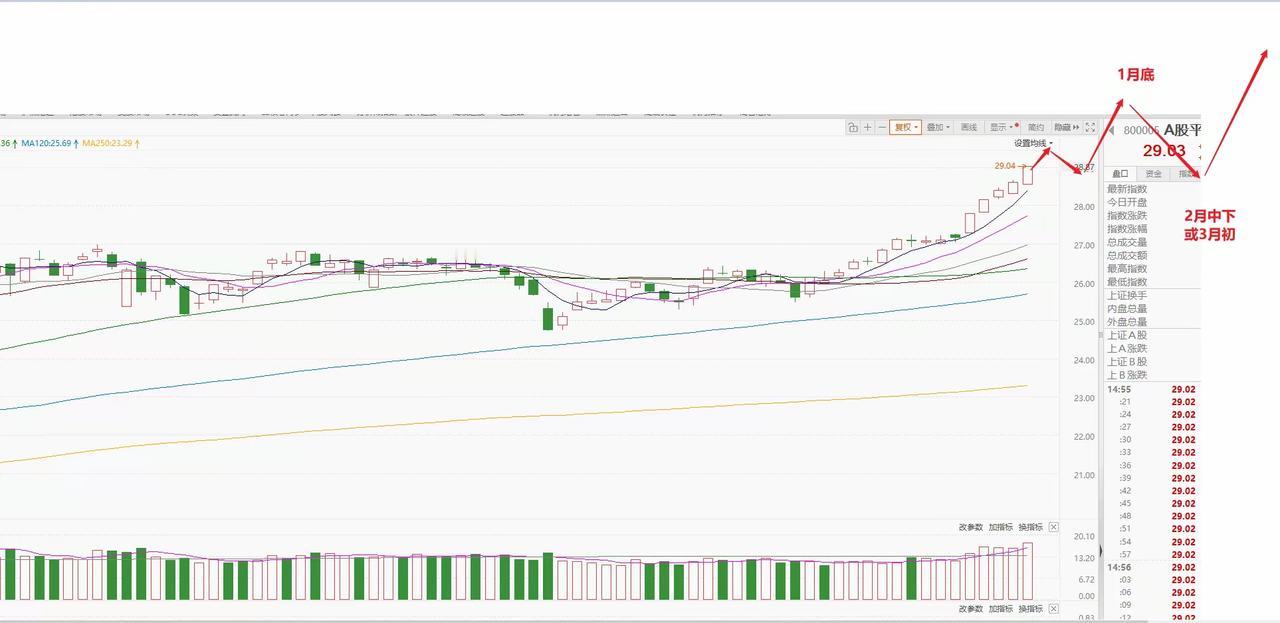Collapse right panel with divider arrow

tap(1101, 550)
